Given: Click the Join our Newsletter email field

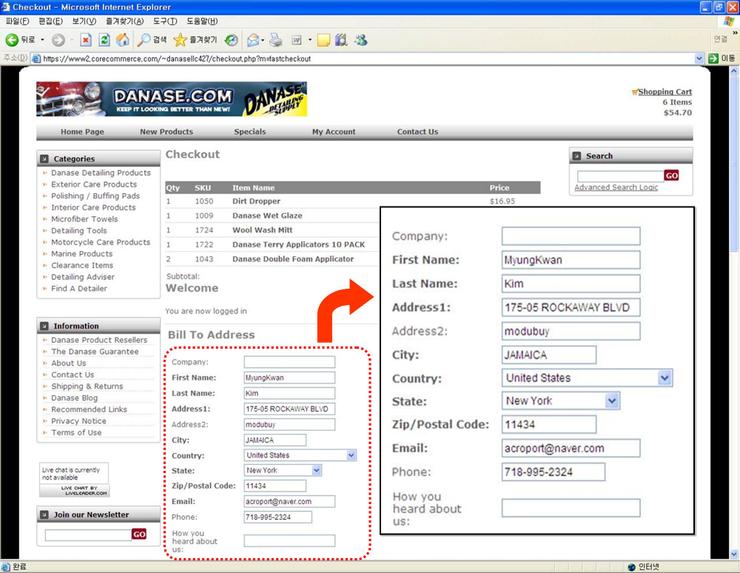Looking at the screenshot, I should (88, 534).
